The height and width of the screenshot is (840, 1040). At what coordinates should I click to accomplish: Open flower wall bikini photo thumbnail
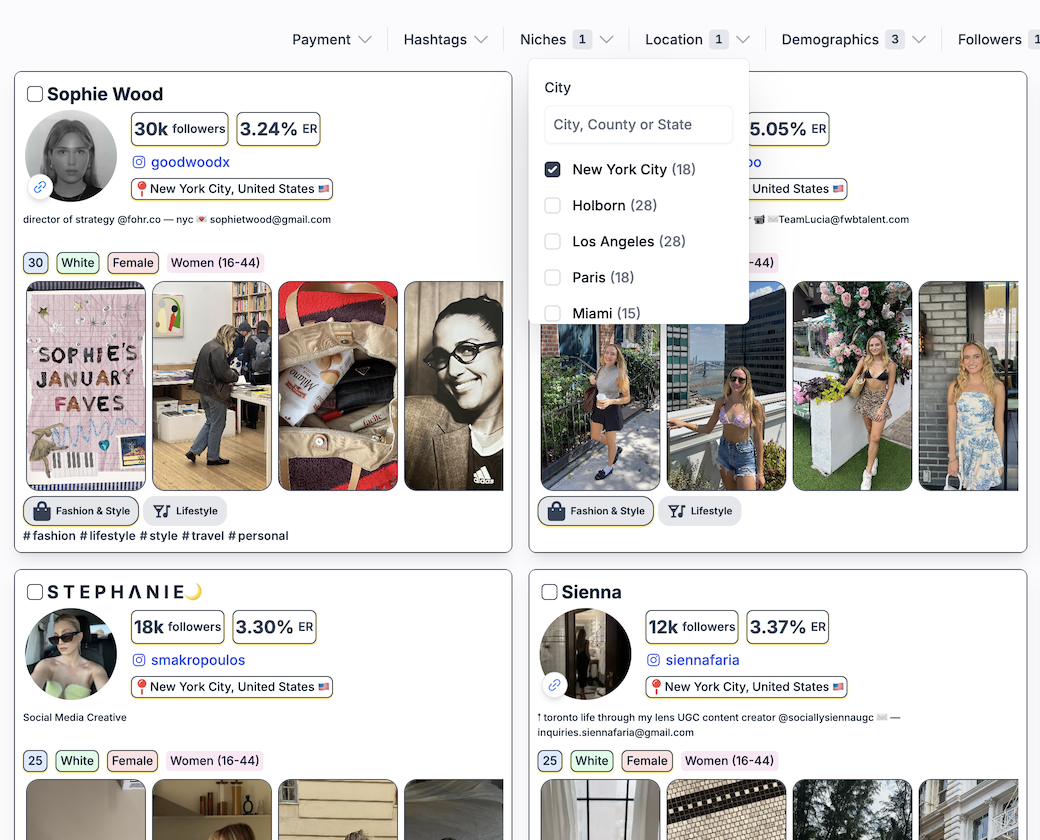coord(852,386)
